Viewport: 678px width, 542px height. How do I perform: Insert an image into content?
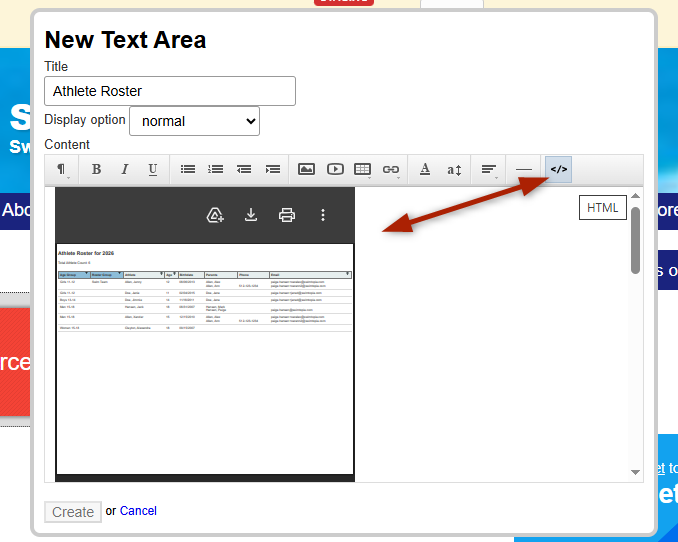point(307,170)
